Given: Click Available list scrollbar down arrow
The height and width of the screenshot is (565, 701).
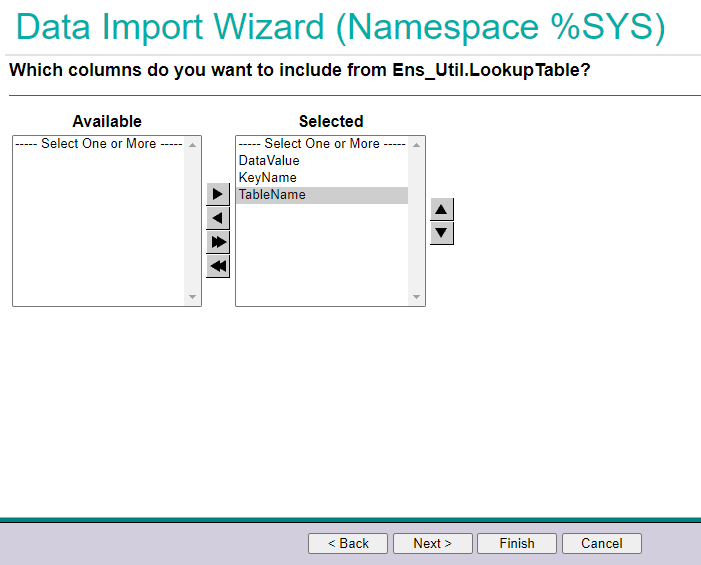Looking at the screenshot, I should 193,297.
